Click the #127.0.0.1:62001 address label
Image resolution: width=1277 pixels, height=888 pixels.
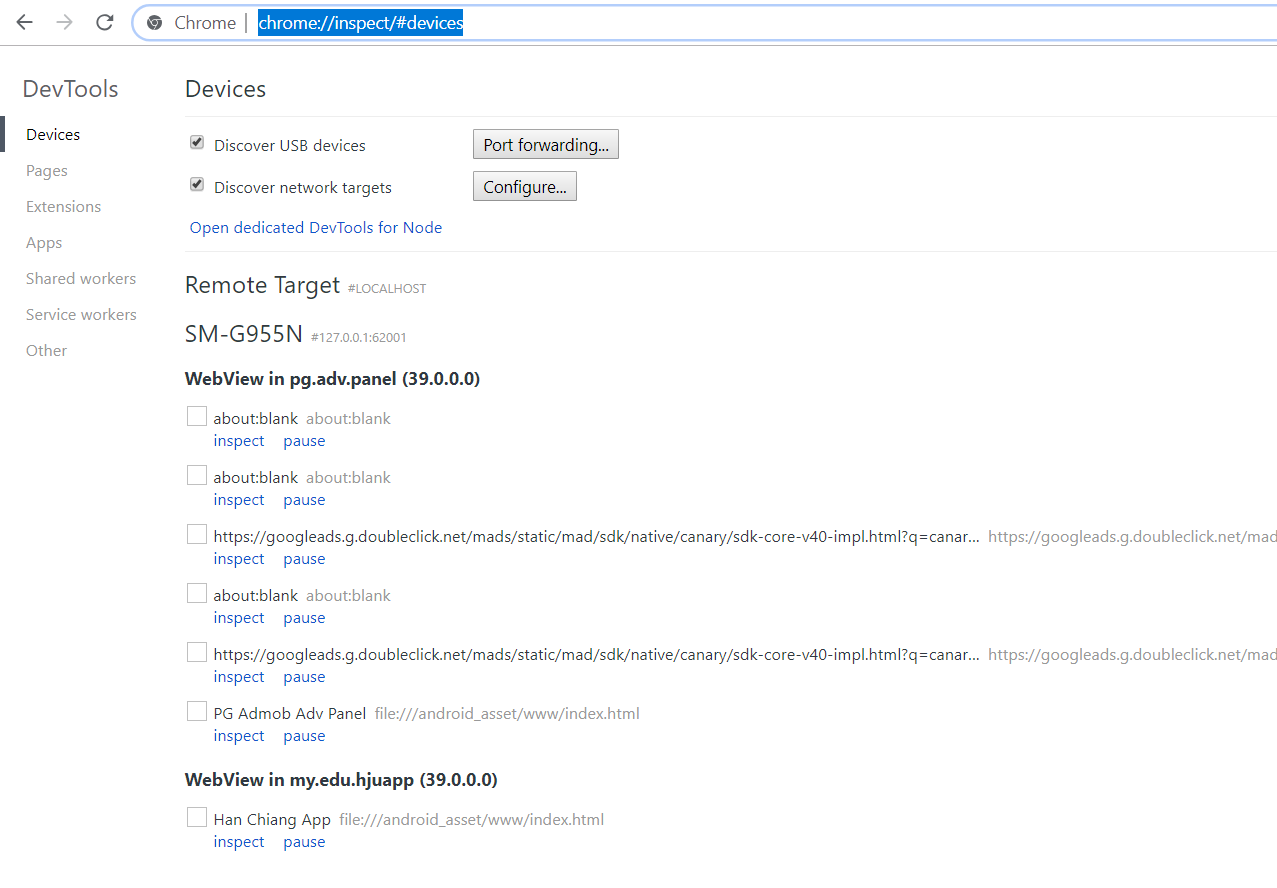(359, 338)
